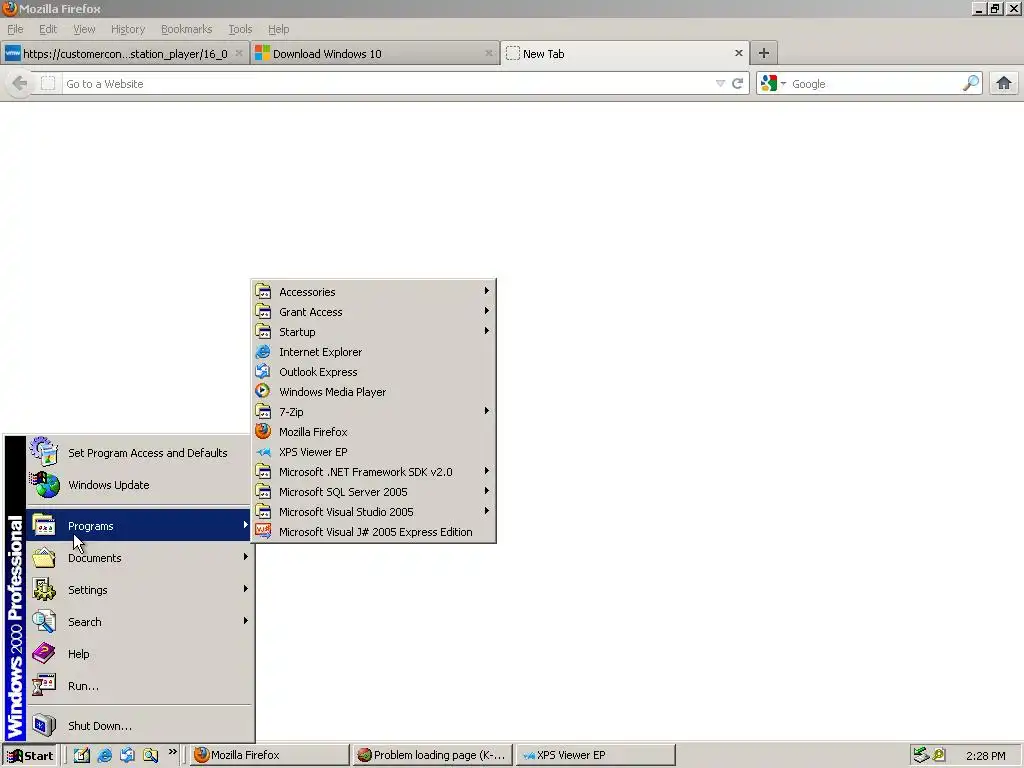Select Programs entry in Start menu
Viewport: 1024px width, 768px height.
pos(139,525)
